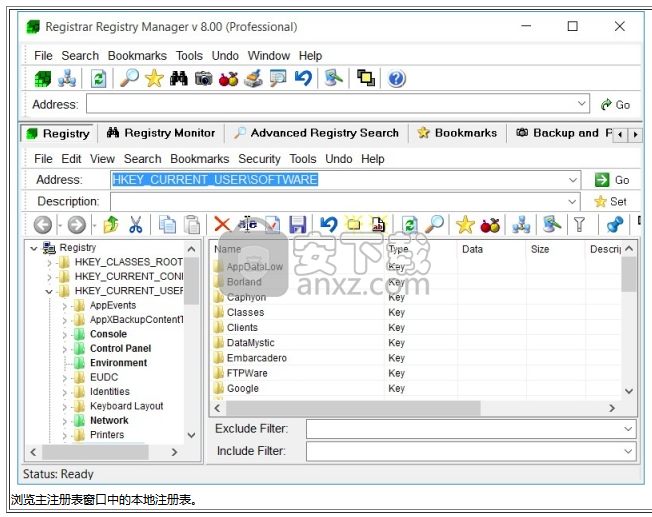Image resolution: width=652 pixels, height=517 pixels.
Task: Switch to the Registry Monitor tab
Action: click(x=161, y=133)
